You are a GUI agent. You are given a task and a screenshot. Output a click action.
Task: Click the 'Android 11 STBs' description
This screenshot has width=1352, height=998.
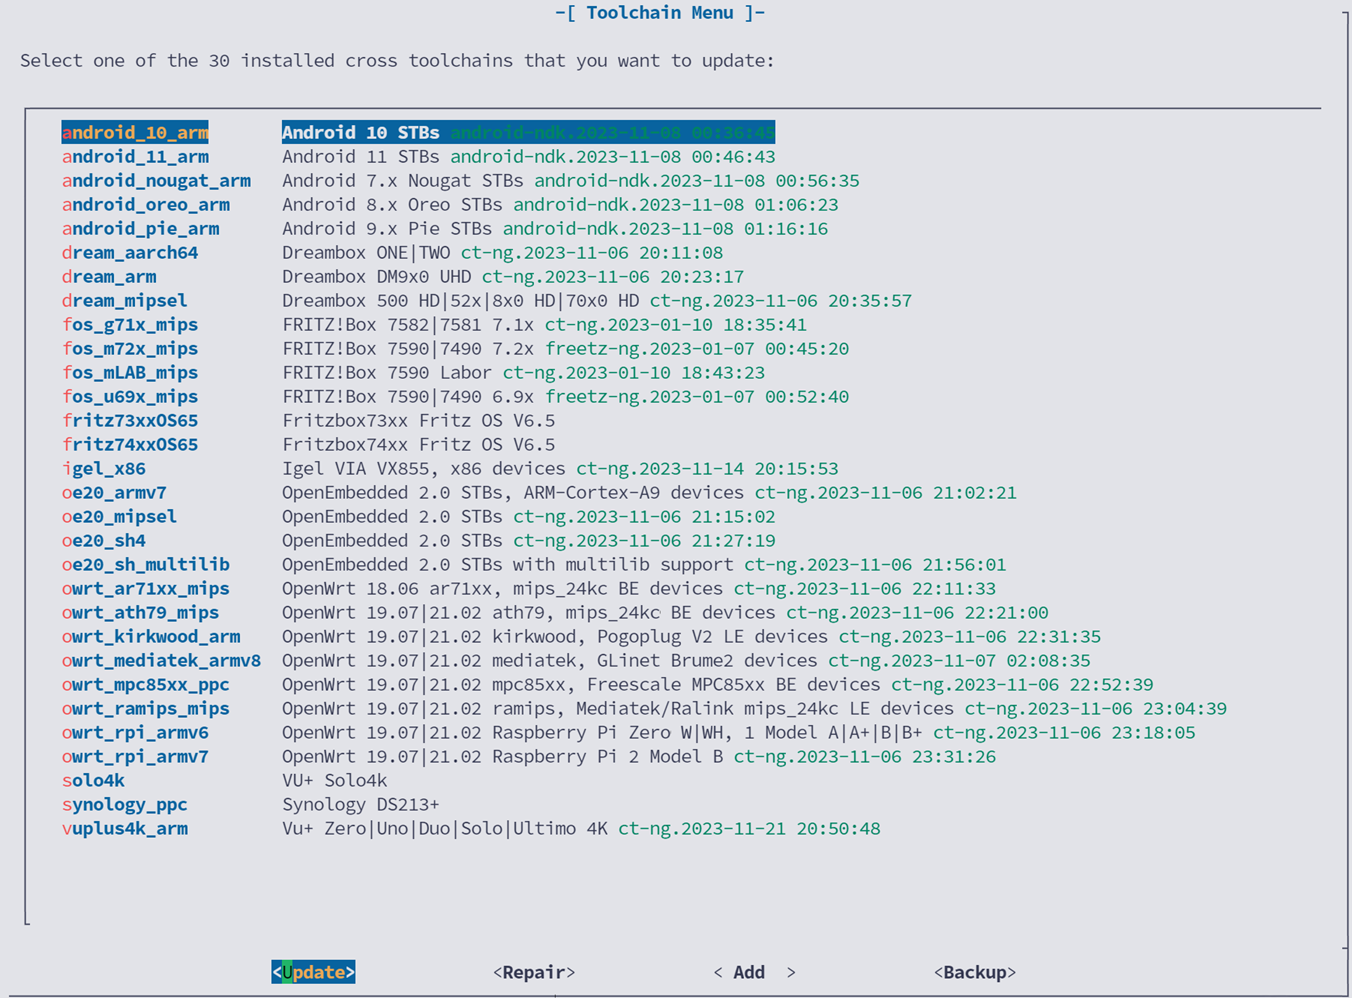[x=360, y=156]
